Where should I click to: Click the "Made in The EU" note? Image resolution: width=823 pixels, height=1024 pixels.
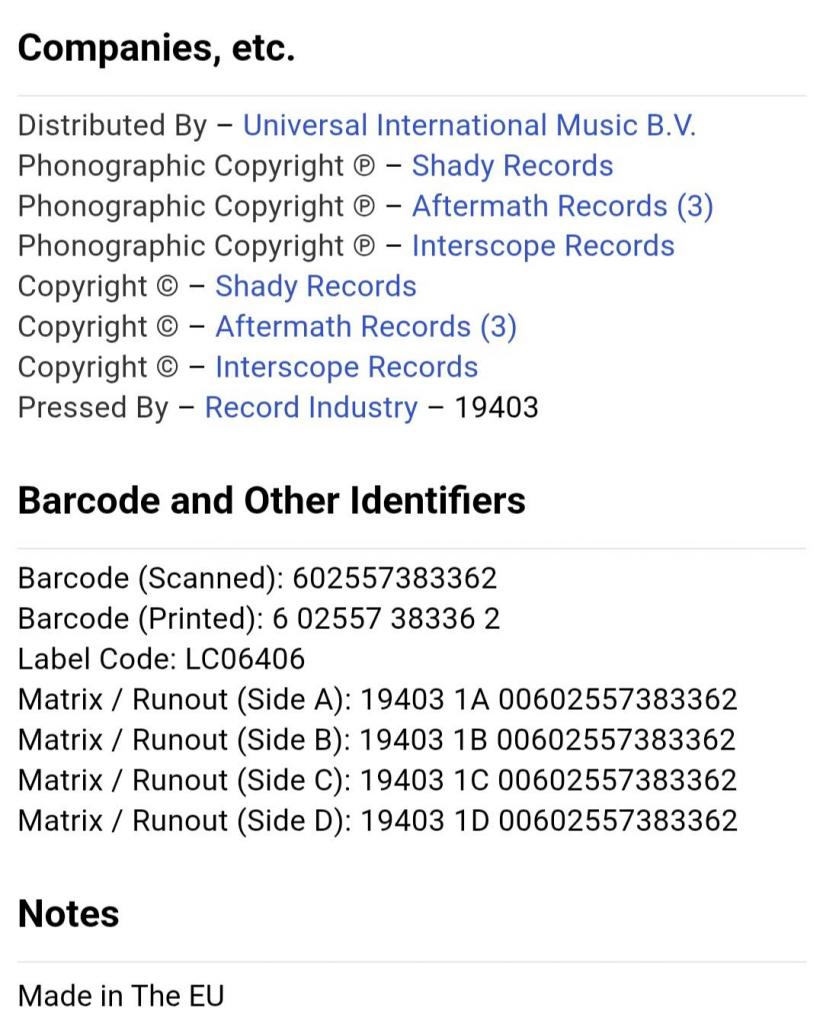point(121,996)
